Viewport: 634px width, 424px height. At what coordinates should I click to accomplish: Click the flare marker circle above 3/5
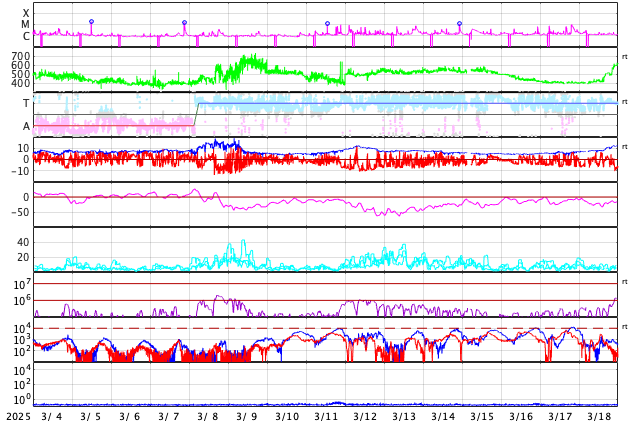(91, 21)
